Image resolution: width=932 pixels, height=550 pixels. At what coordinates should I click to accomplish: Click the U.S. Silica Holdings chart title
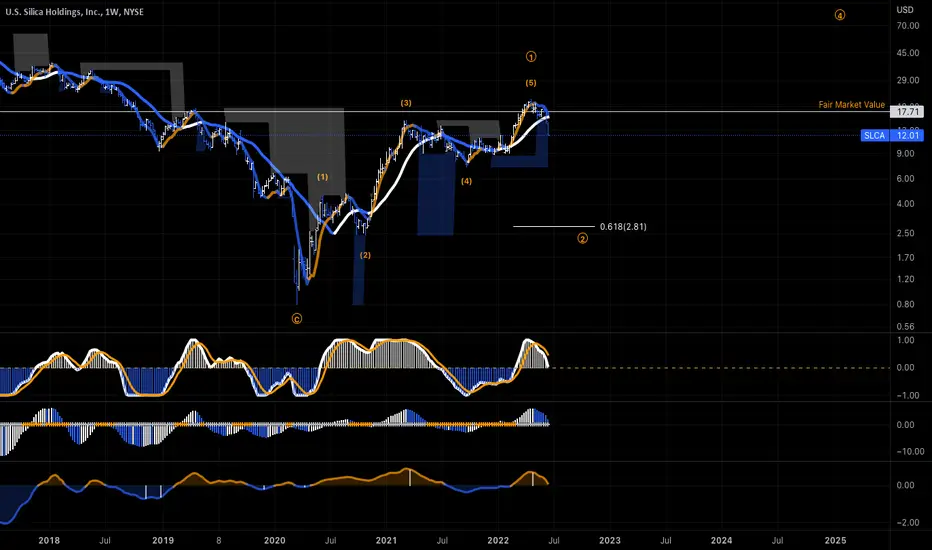pyautogui.click(x=74, y=12)
